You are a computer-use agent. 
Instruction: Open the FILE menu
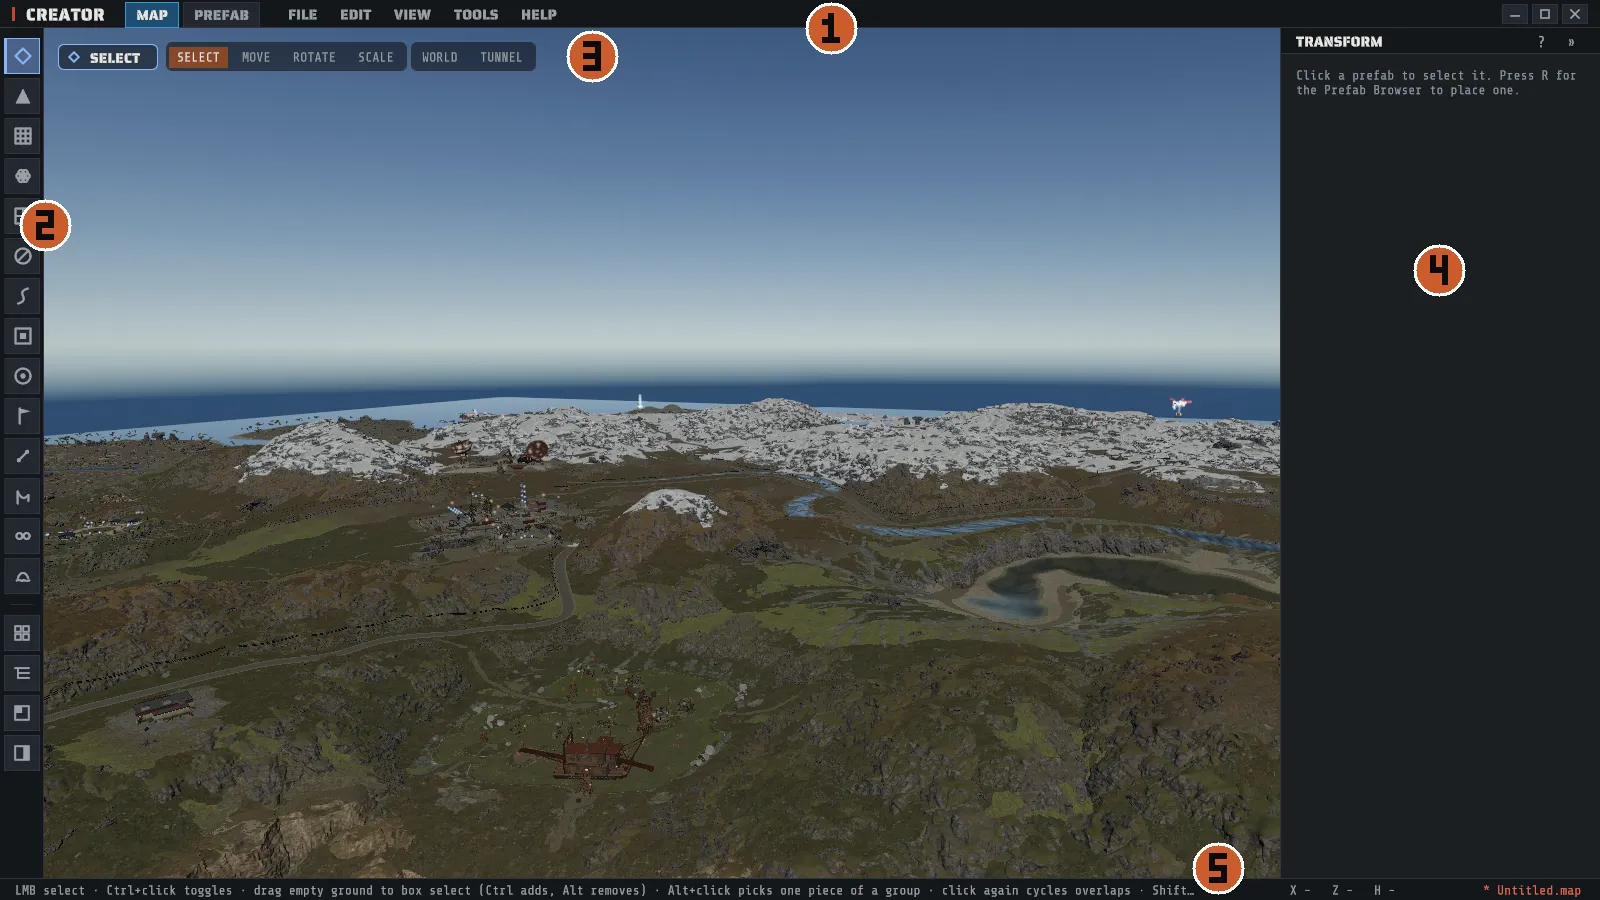tap(302, 14)
